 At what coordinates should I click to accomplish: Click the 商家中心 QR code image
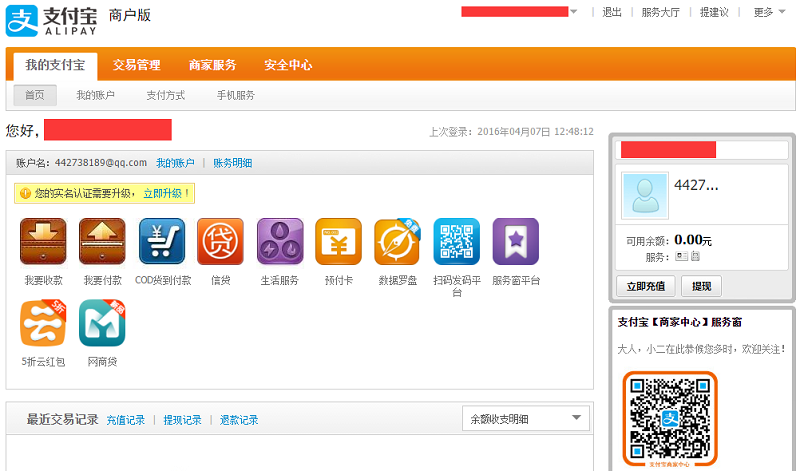670,418
